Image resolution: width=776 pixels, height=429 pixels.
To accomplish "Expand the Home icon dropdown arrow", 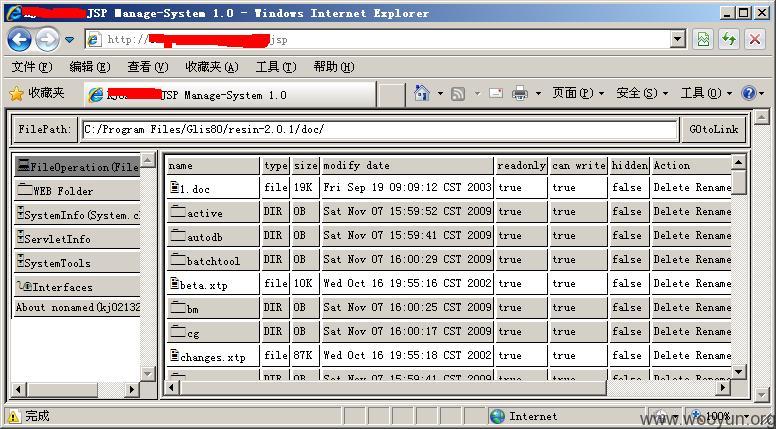I will tap(440, 94).
